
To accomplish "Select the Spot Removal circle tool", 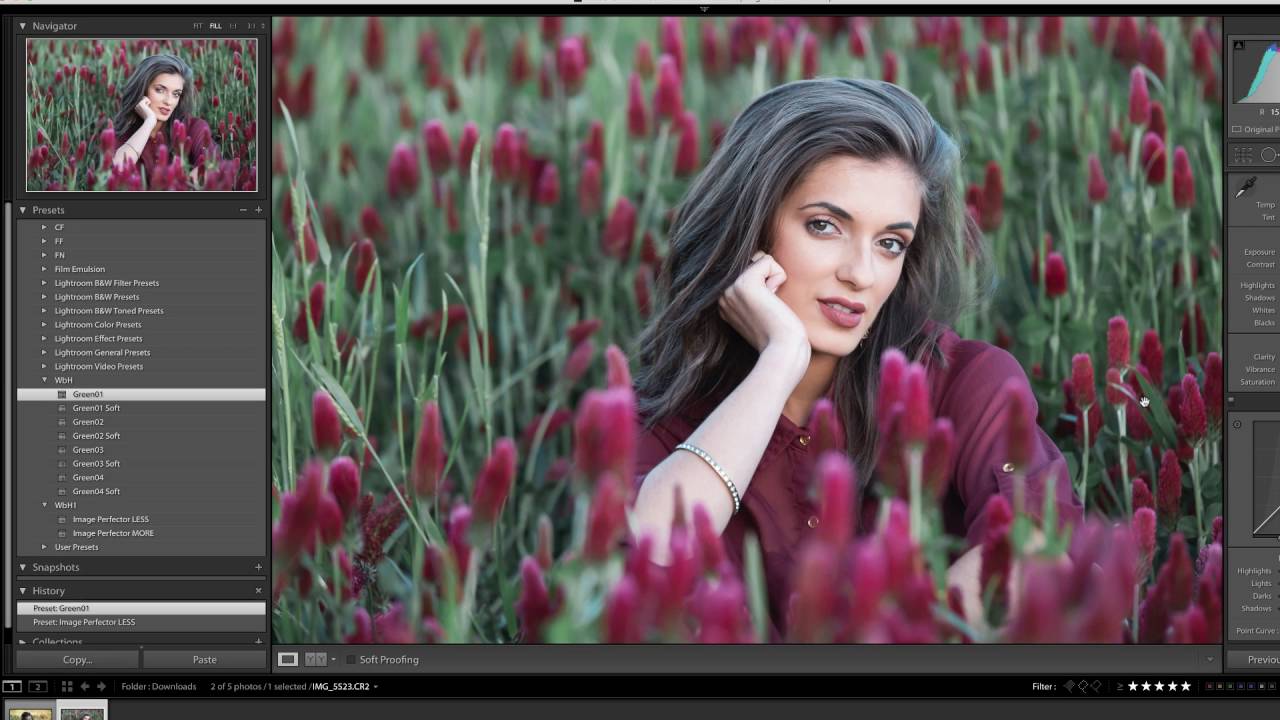I will coord(1269,155).
